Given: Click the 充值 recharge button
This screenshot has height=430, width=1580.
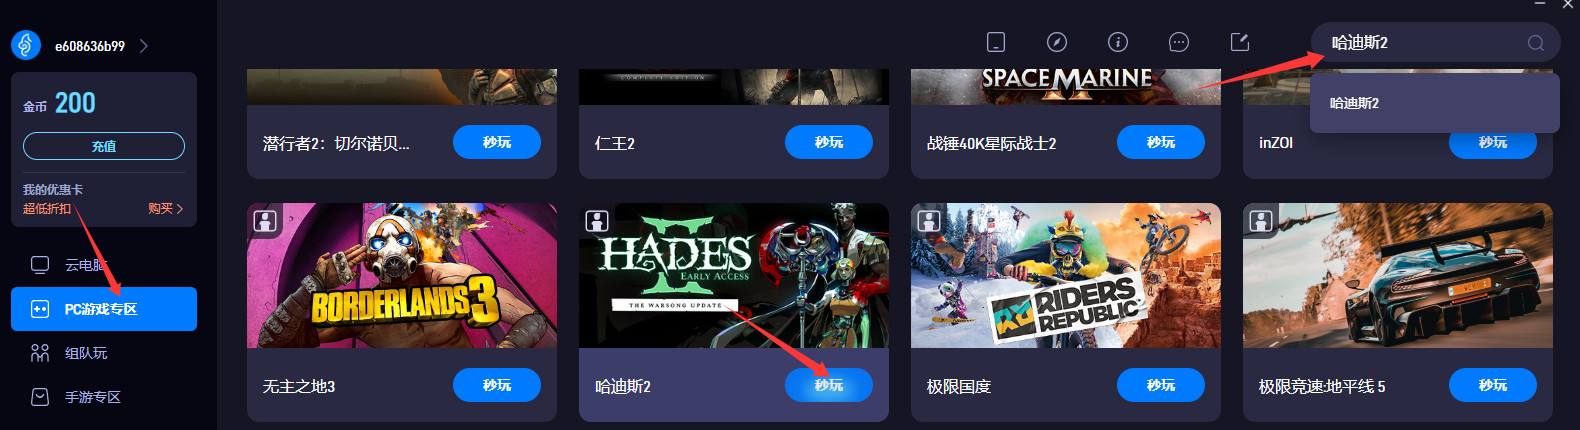Looking at the screenshot, I should point(104,146).
